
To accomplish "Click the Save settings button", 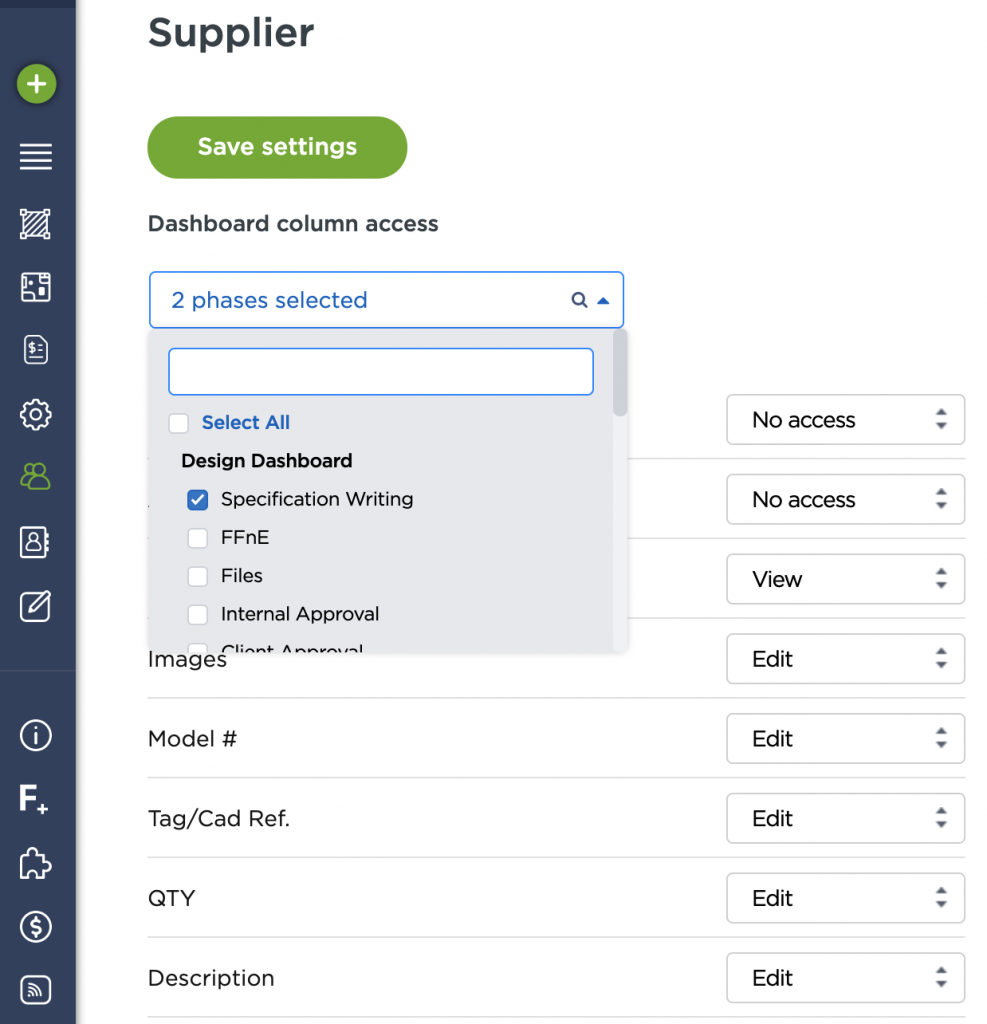I will 277,147.
